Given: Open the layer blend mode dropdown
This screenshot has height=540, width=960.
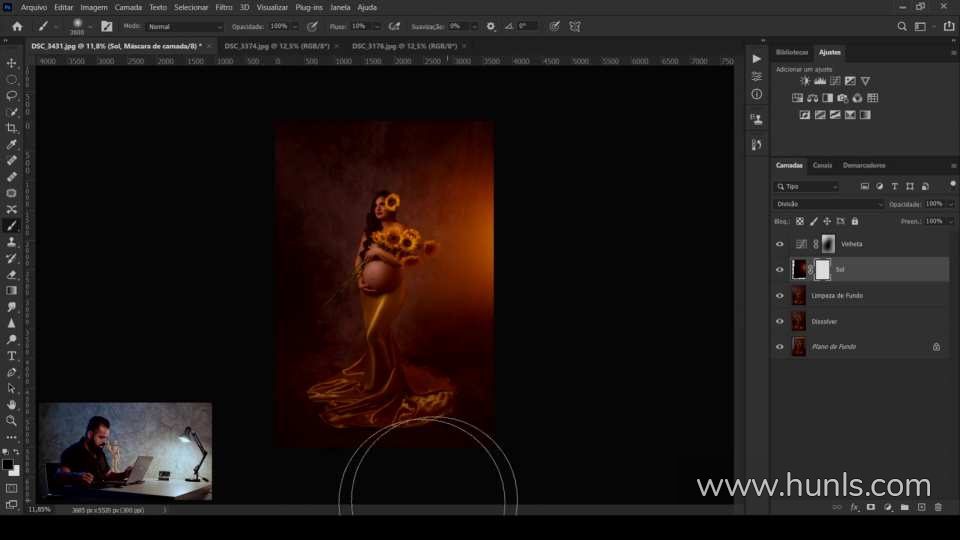Looking at the screenshot, I should click(830, 204).
